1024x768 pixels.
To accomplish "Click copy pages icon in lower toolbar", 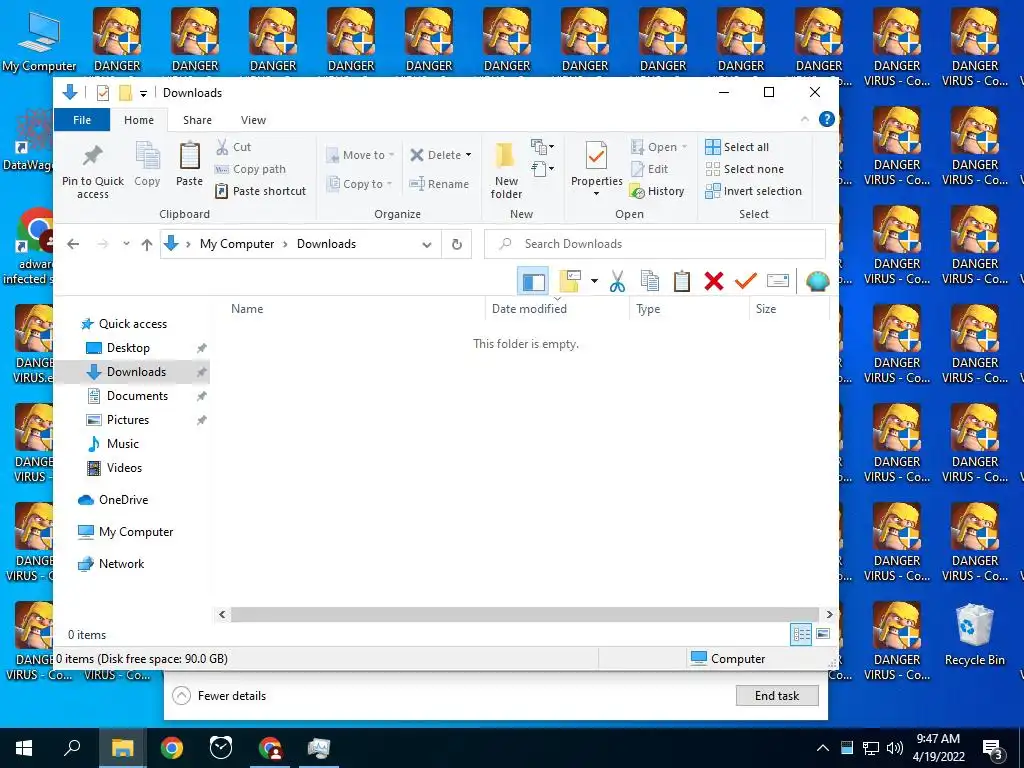I will pyautogui.click(x=650, y=281).
